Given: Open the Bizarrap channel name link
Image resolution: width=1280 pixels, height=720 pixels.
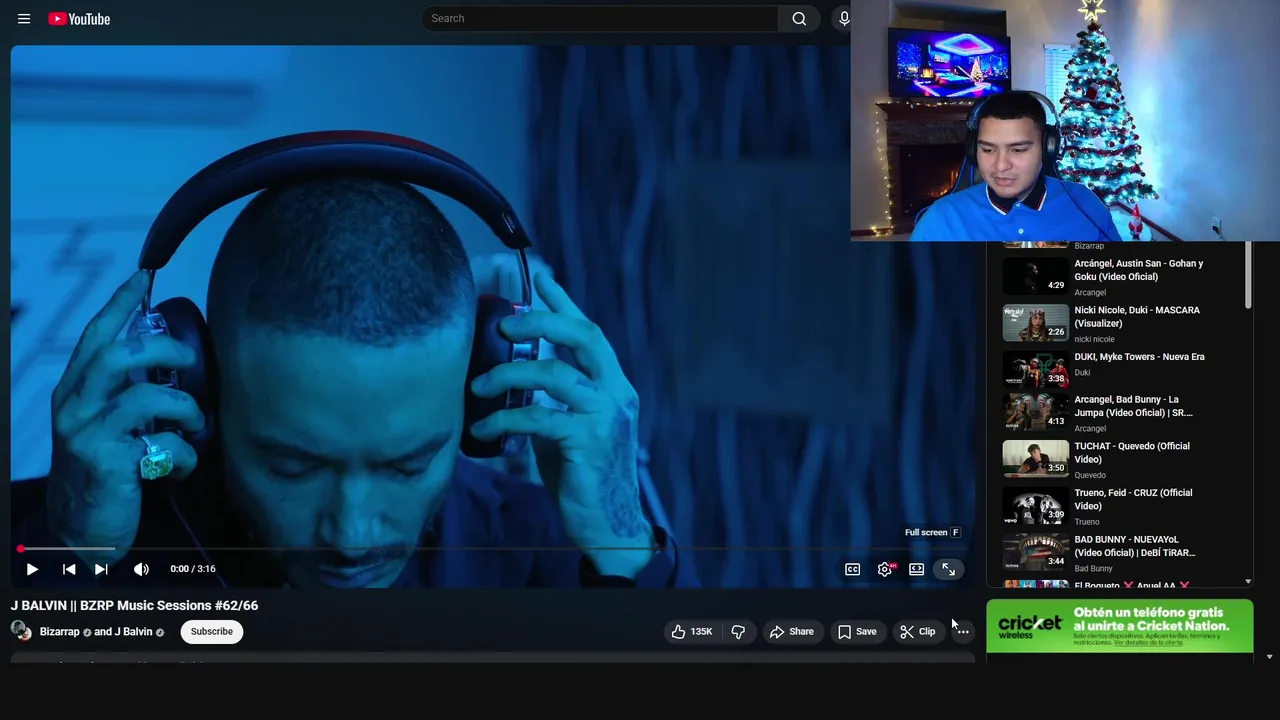Looking at the screenshot, I should pos(60,631).
